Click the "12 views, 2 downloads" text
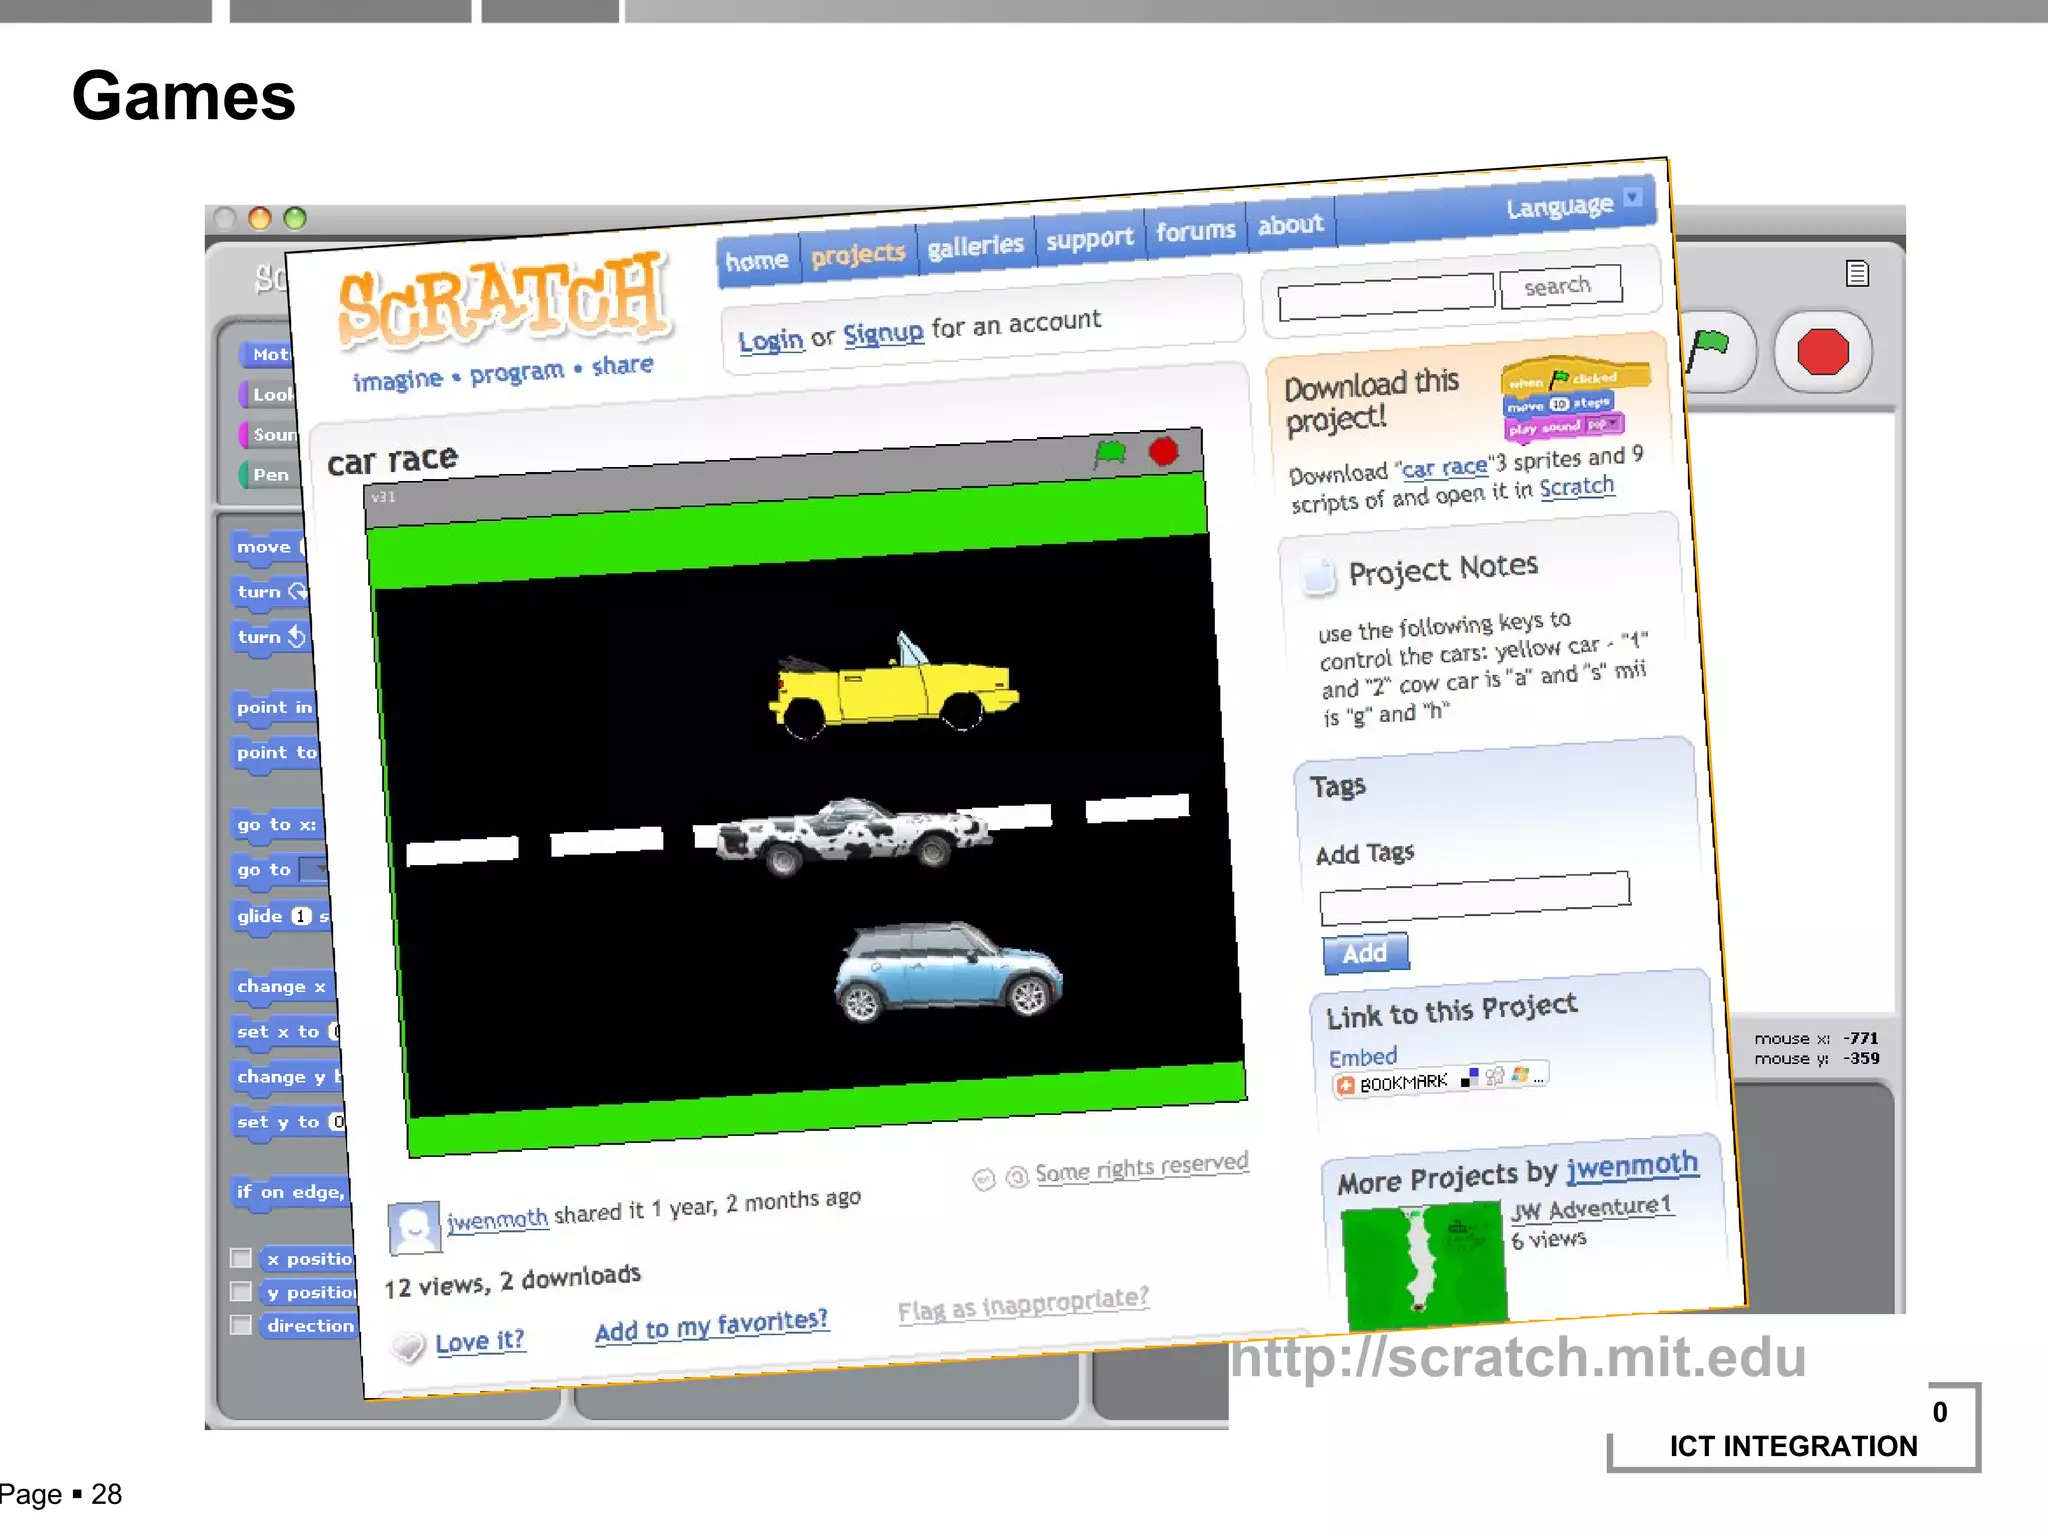 (x=512, y=1280)
